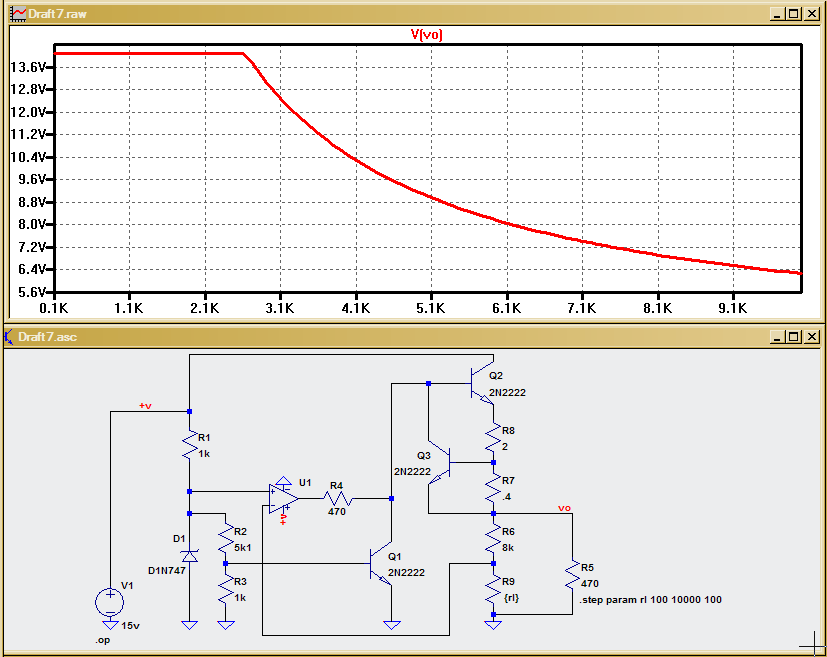Select transistor Q2 symbol
Image resolution: width=827 pixels, height=657 pixels.
coord(482,384)
